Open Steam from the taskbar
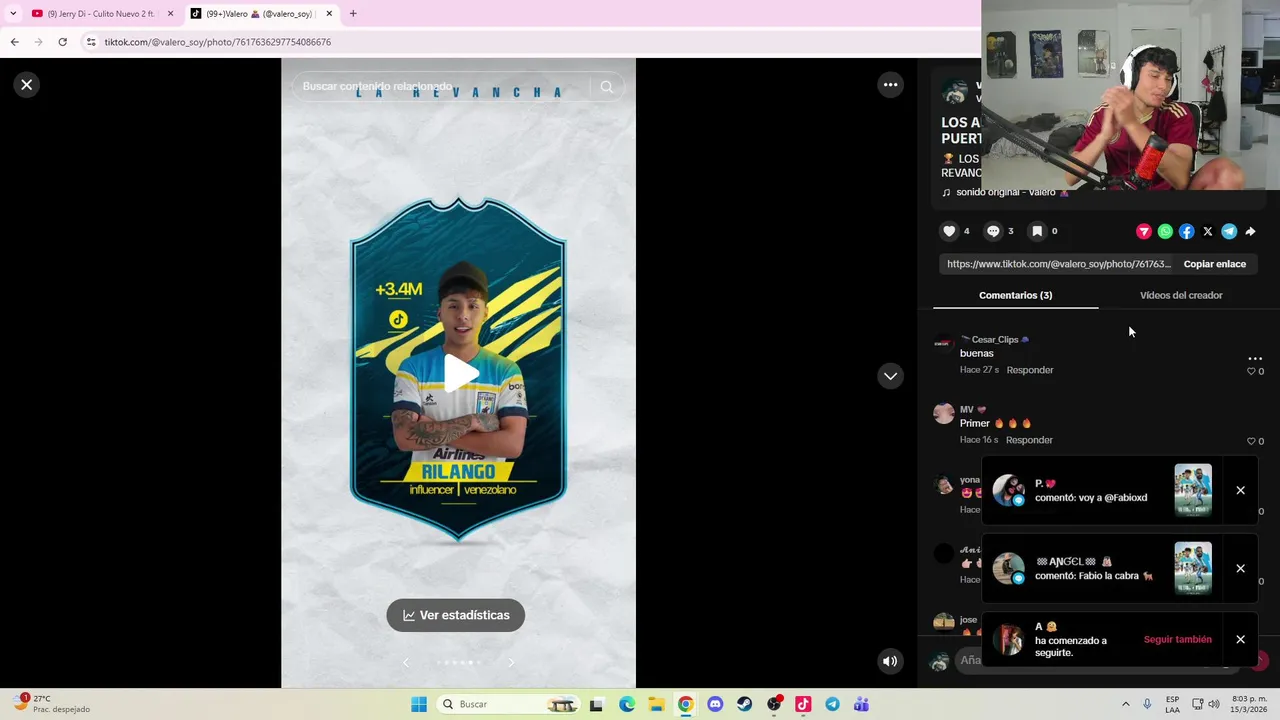Image resolution: width=1280 pixels, height=720 pixels. (x=744, y=704)
